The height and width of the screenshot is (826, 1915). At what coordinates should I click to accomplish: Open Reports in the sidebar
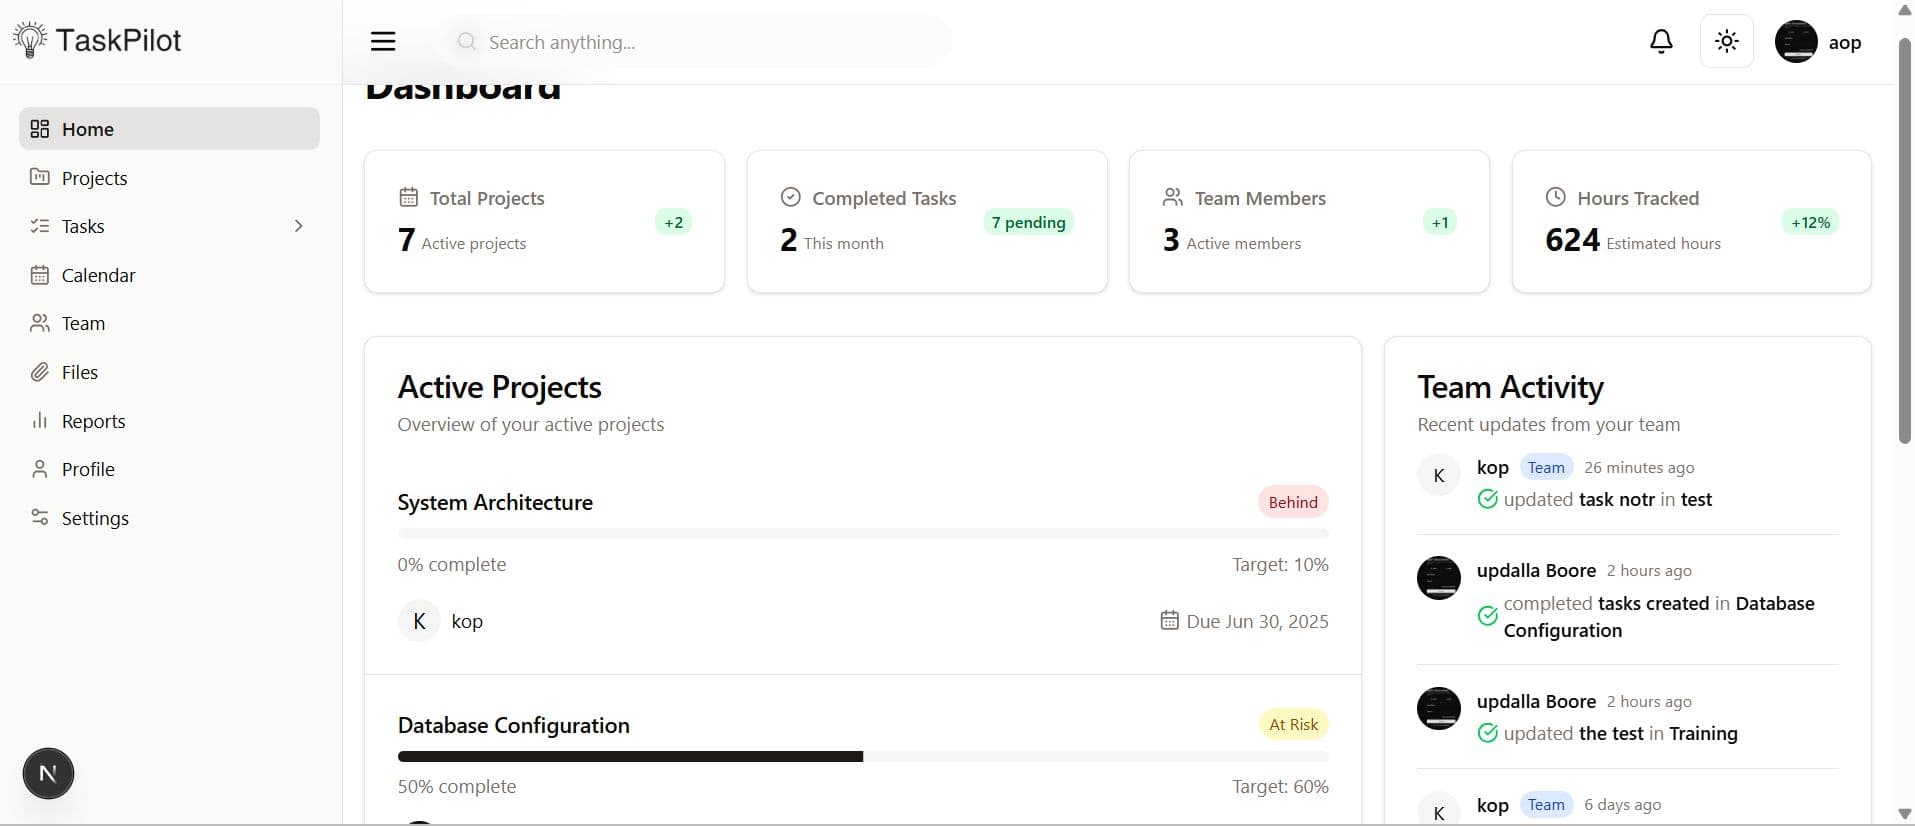click(x=169, y=421)
